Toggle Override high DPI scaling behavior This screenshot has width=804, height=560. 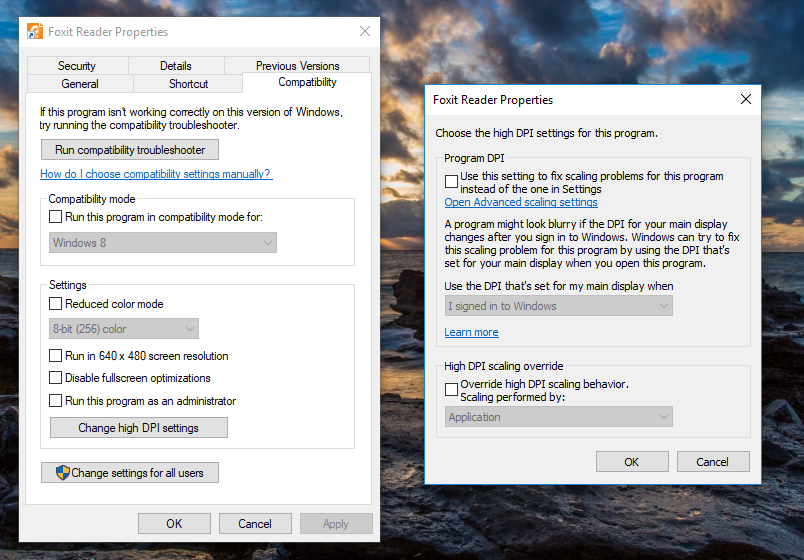pyautogui.click(x=452, y=389)
